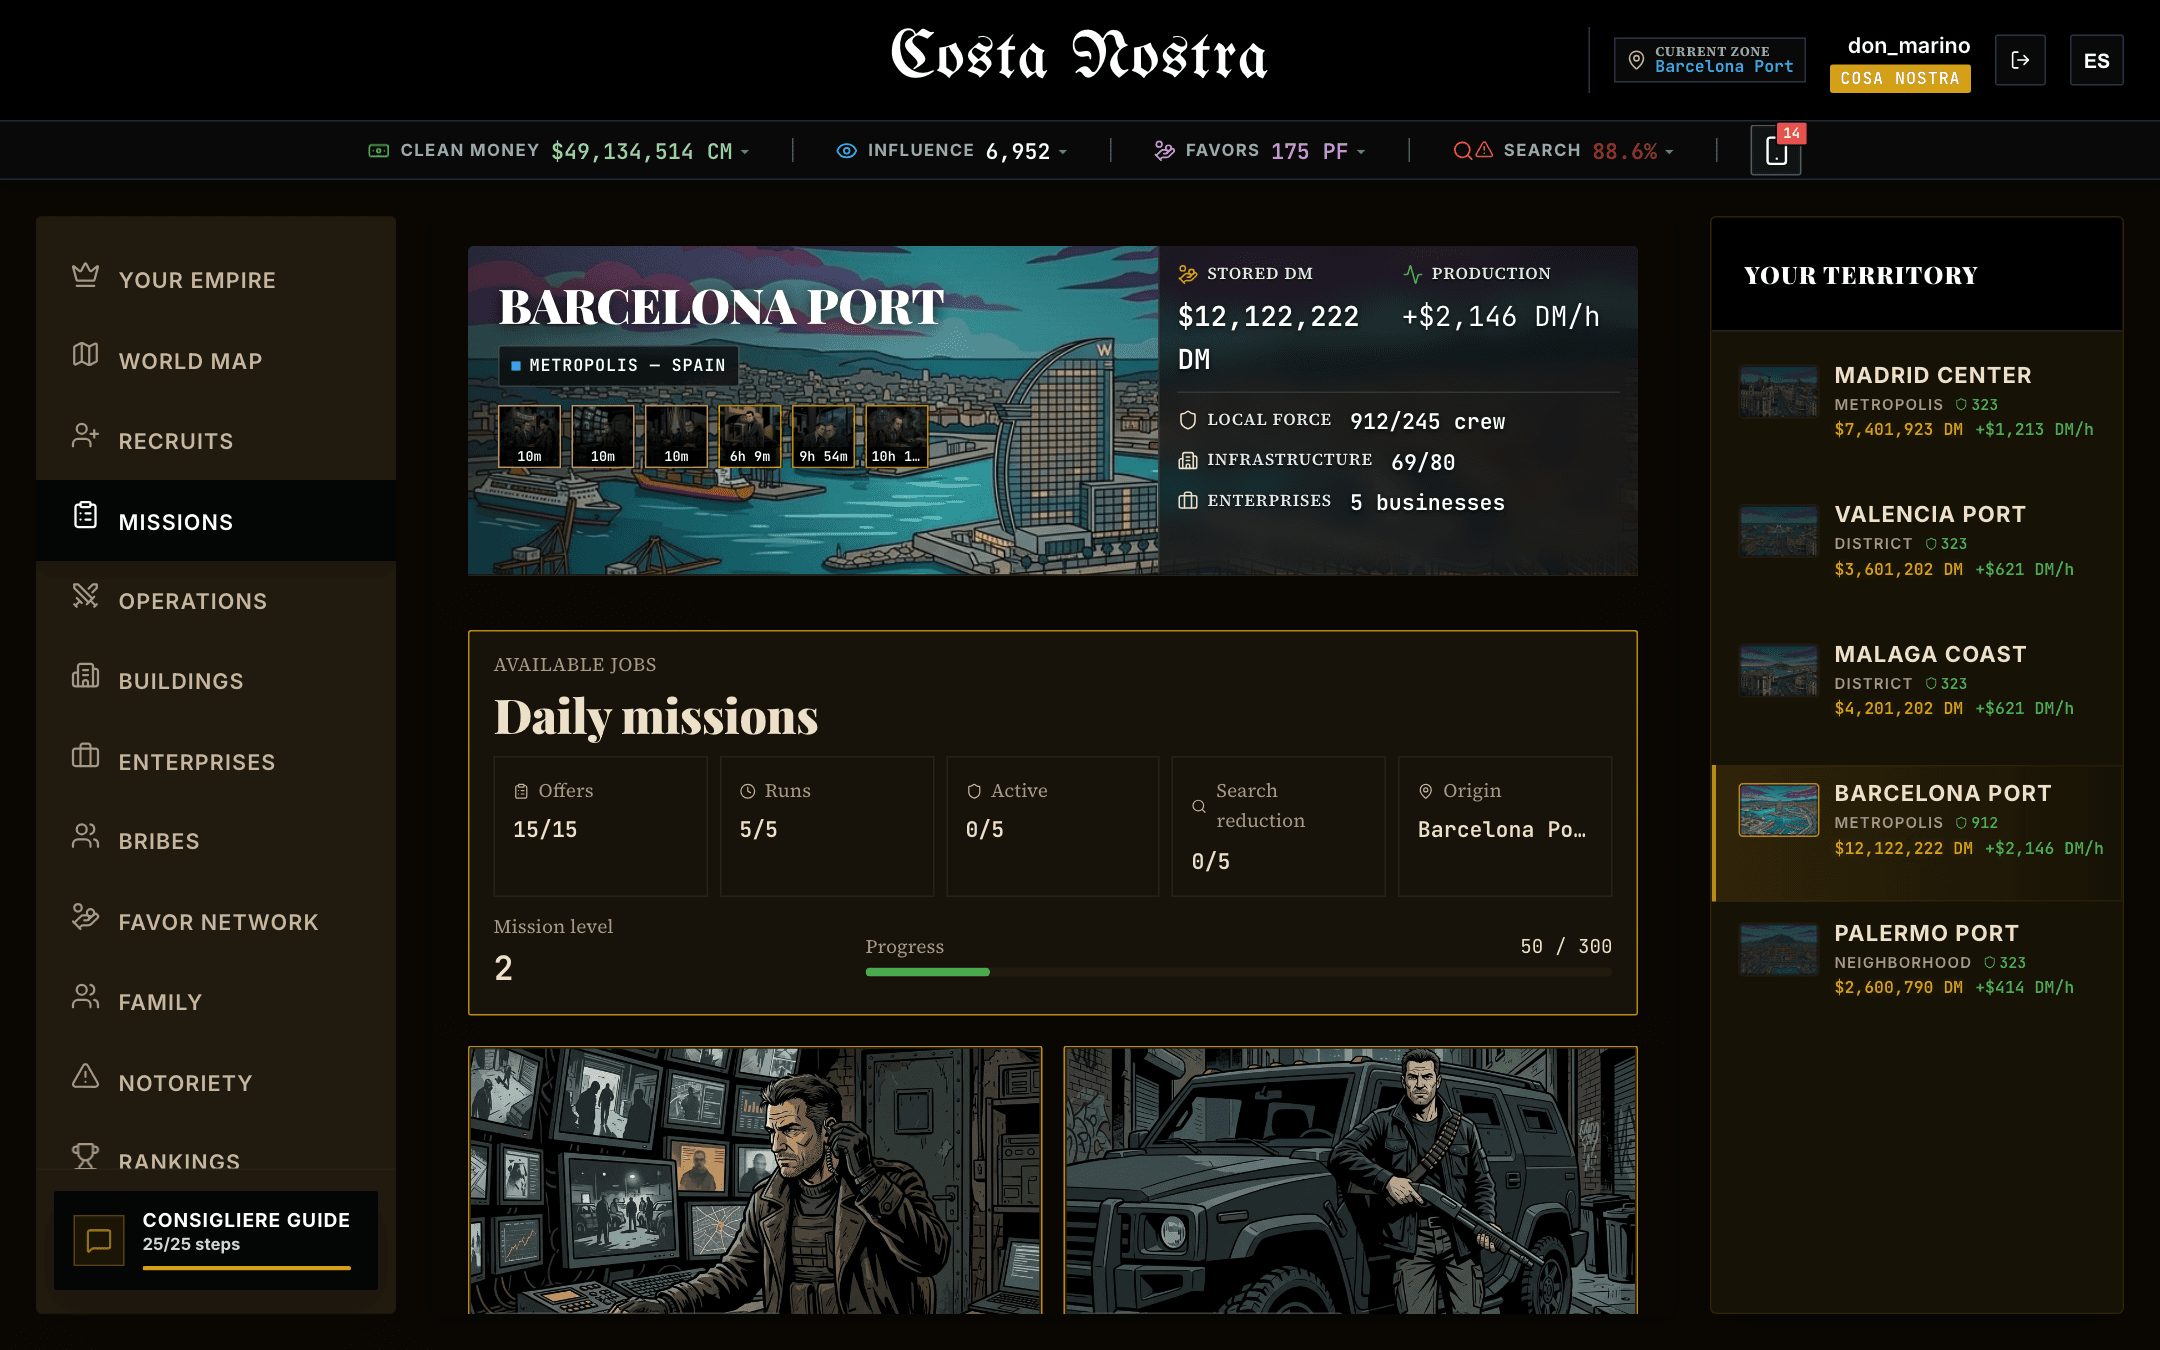This screenshot has height=1350, width=2160.
Task: Click the Infrastructure building icon in banner
Action: point(1188,460)
